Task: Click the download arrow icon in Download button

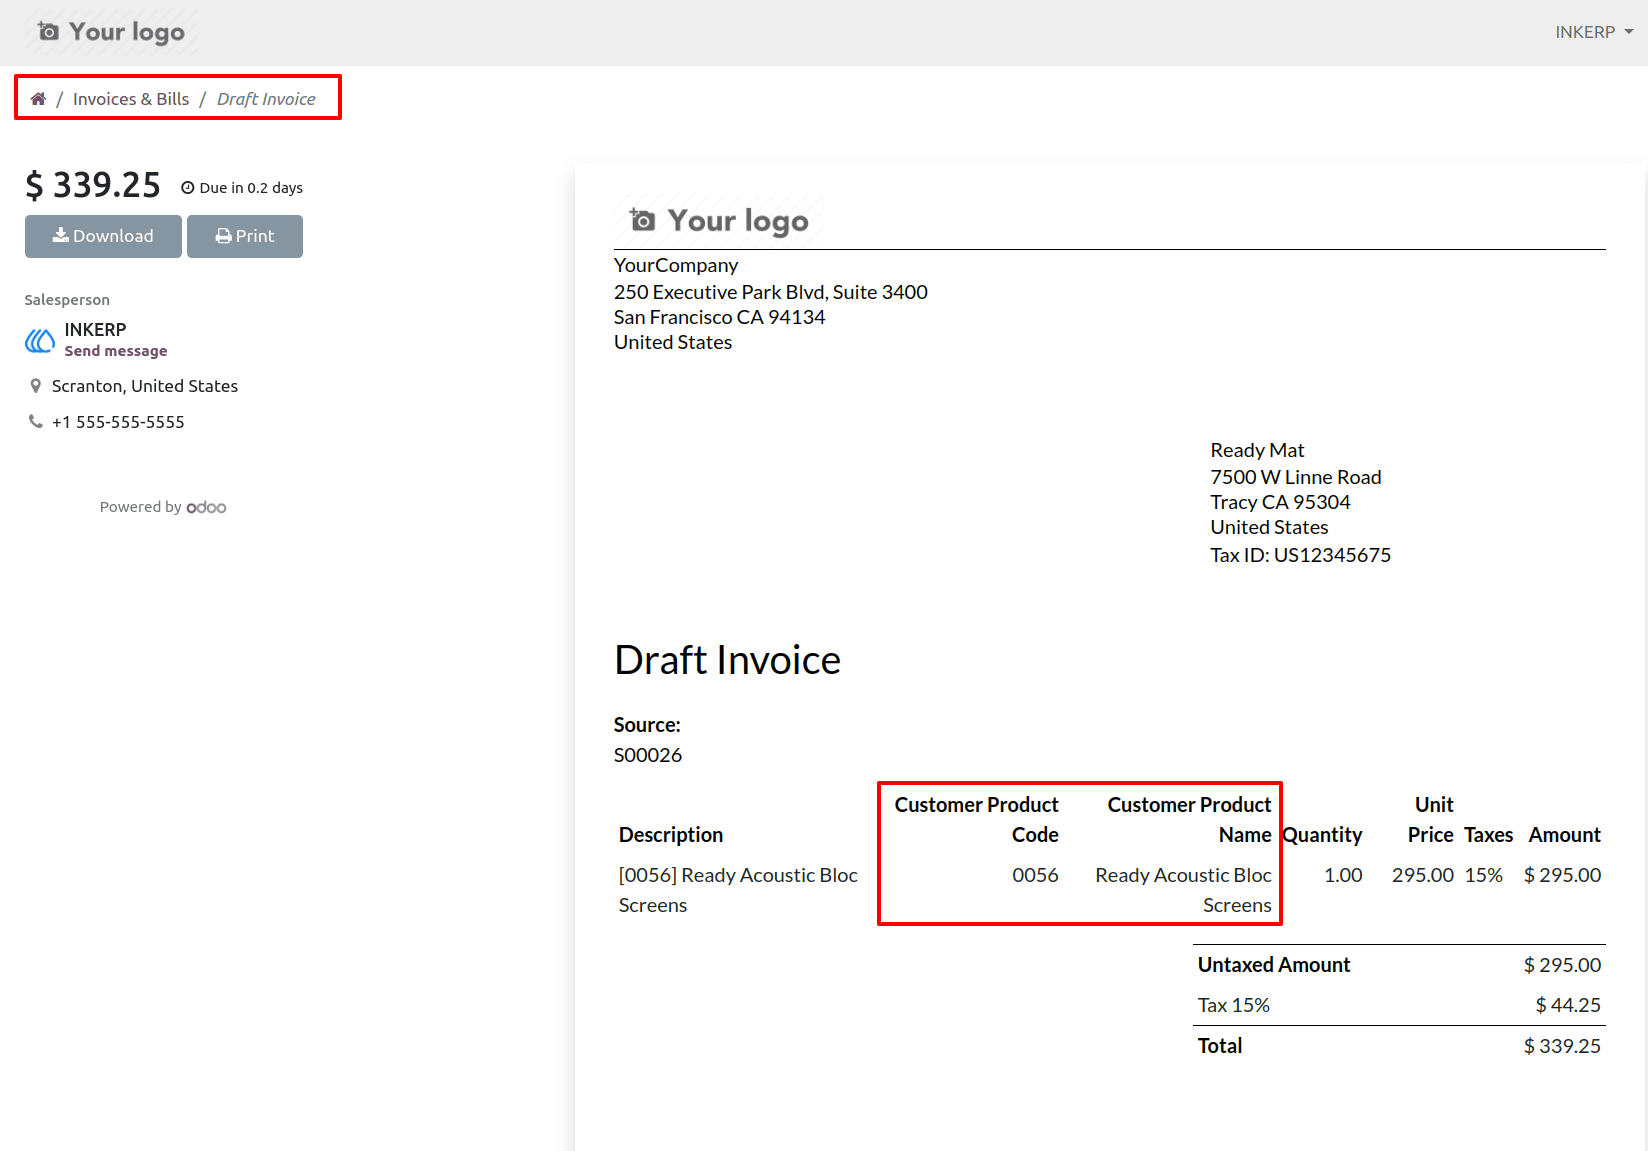Action: tap(61, 235)
